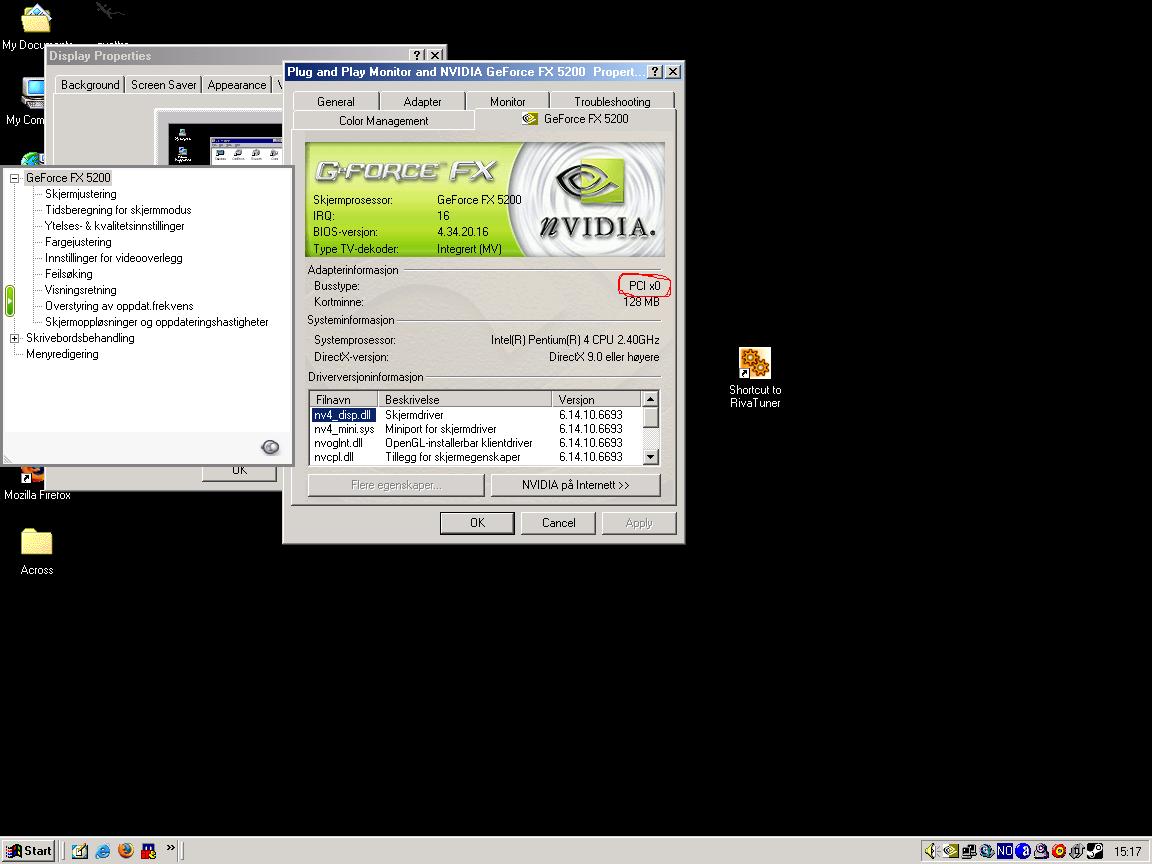
Task: Click the NVIDIA menu pin button in the tree panel
Action: [x=270, y=447]
